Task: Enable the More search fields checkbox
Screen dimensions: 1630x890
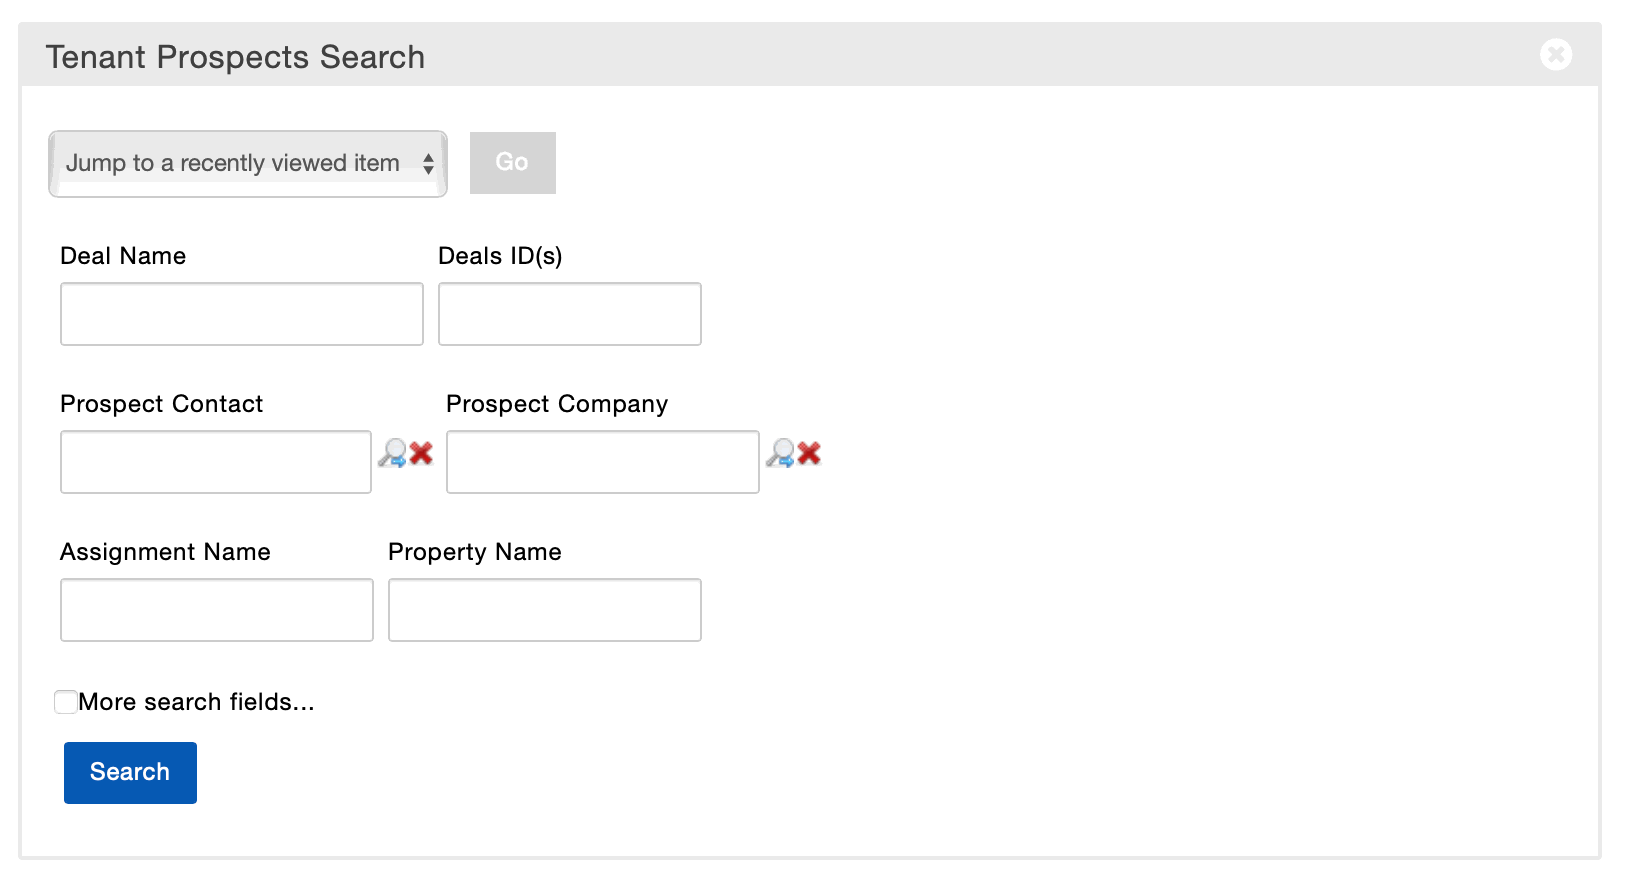Action: (66, 702)
